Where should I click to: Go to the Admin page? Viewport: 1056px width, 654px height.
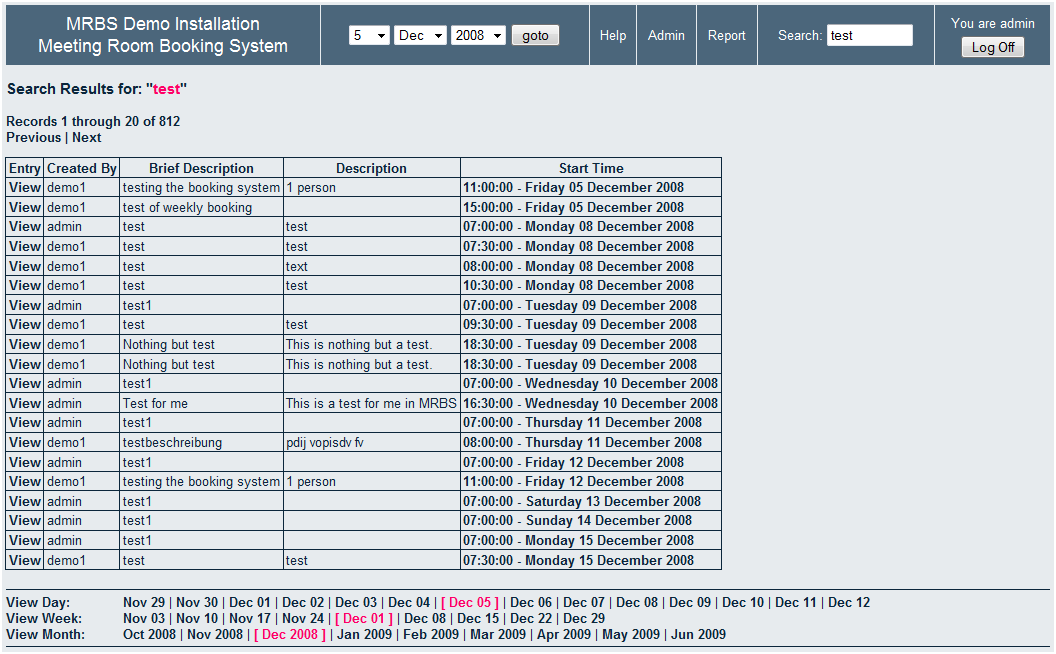click(666, 35)
